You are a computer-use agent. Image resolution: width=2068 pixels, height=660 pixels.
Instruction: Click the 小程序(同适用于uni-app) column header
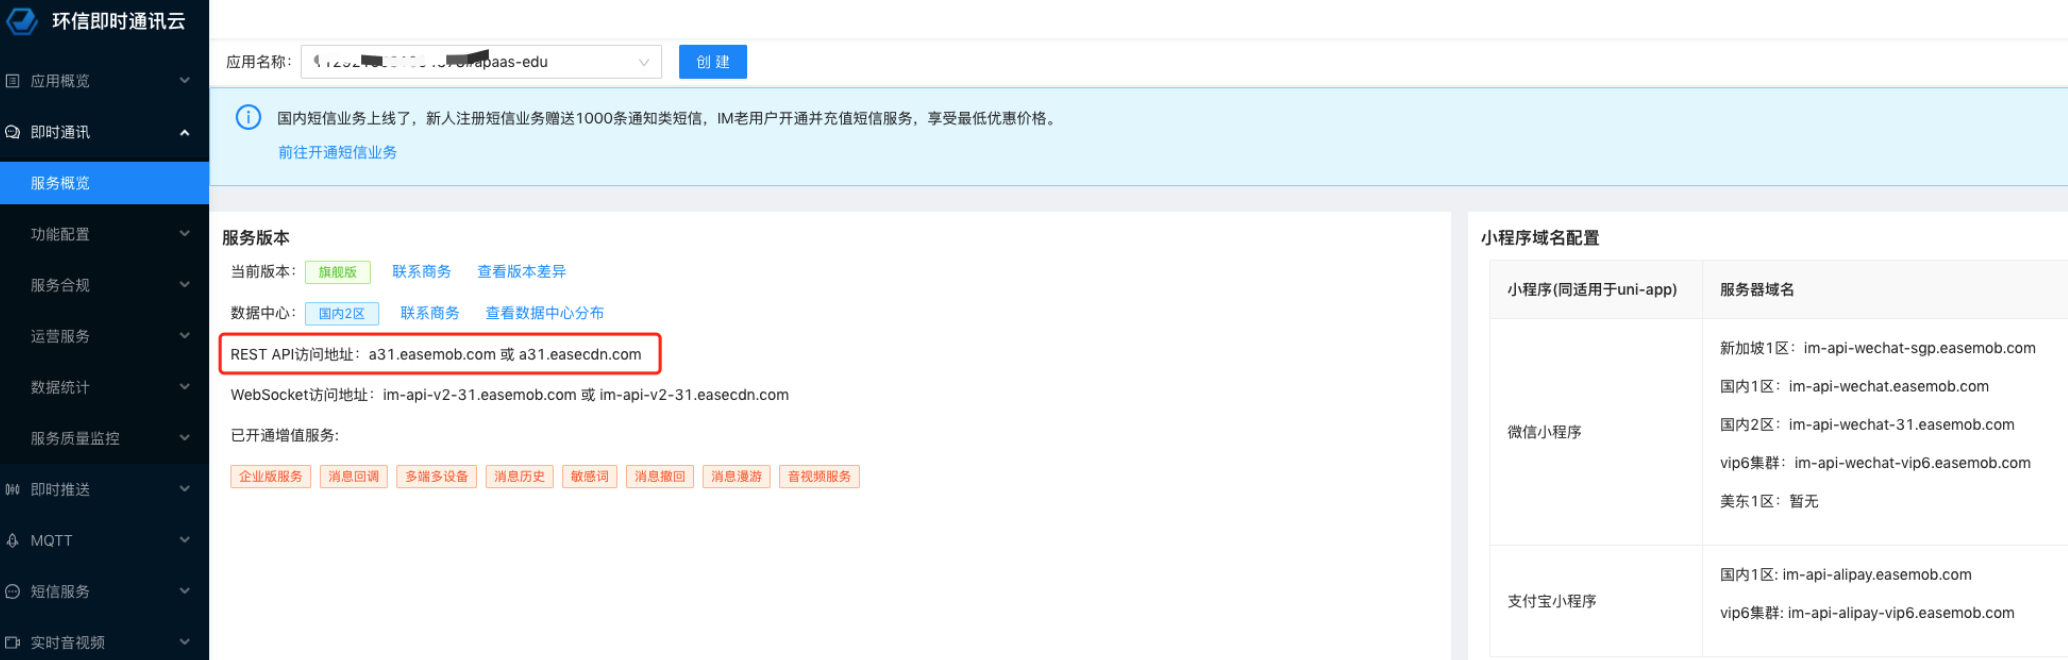1592,289
